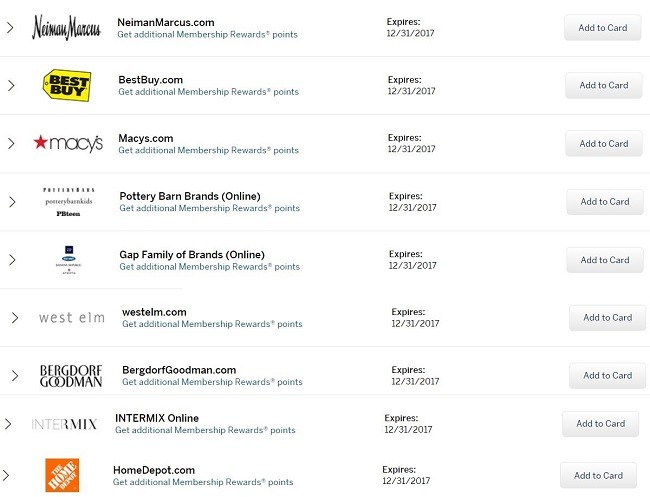Click the Macy's red star logo
The height and width of the screenshot is (497, 650).
68,143
